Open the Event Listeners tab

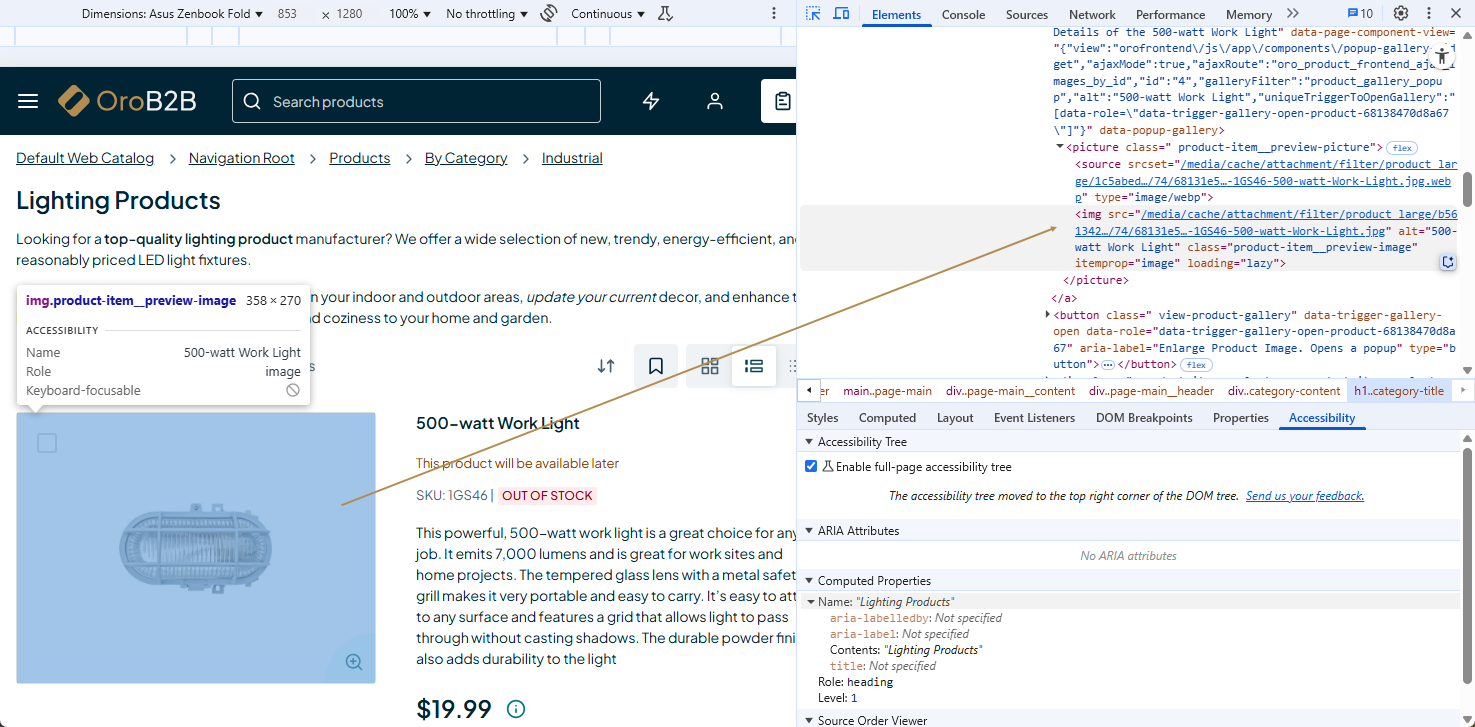tap(1034, 418)
